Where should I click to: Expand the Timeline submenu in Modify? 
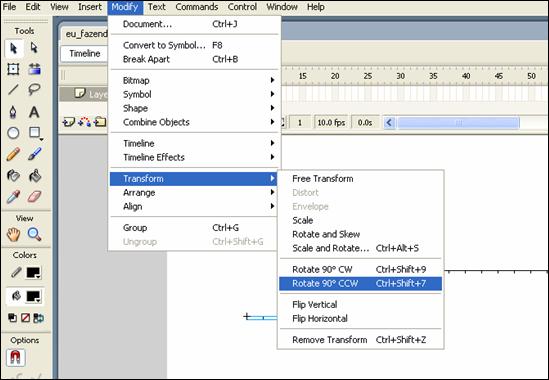pyautogui.click(x=194, y=144)
